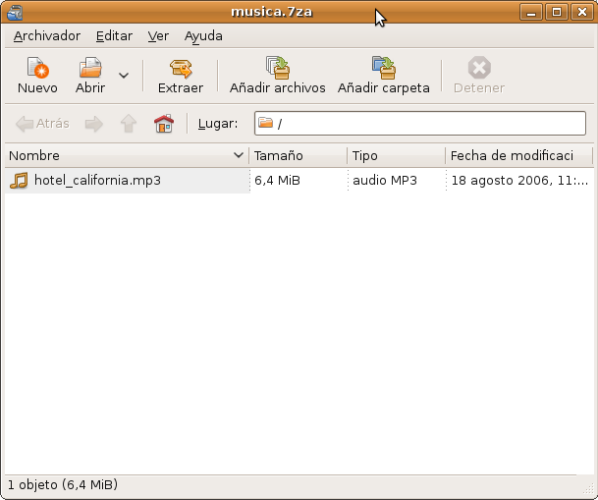This screenshot has width=598, height=500.
Task: Open an archive with Abrir icon
Action: point(90,68)
